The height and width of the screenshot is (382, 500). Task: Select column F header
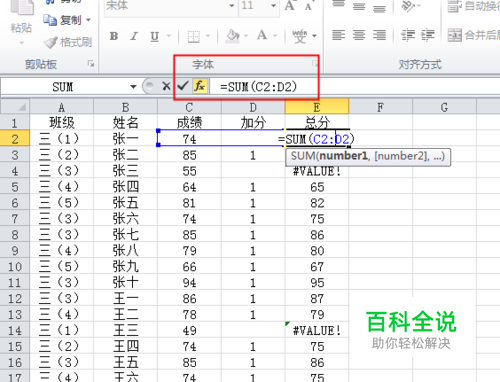(x=381, y=107)
